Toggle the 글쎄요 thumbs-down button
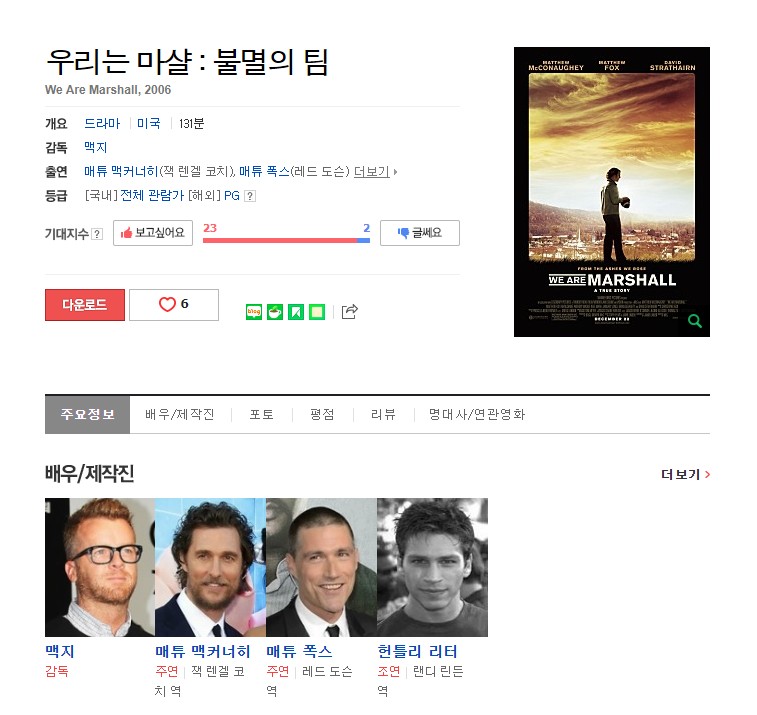The image size is (757, 715). pos(420,233)
